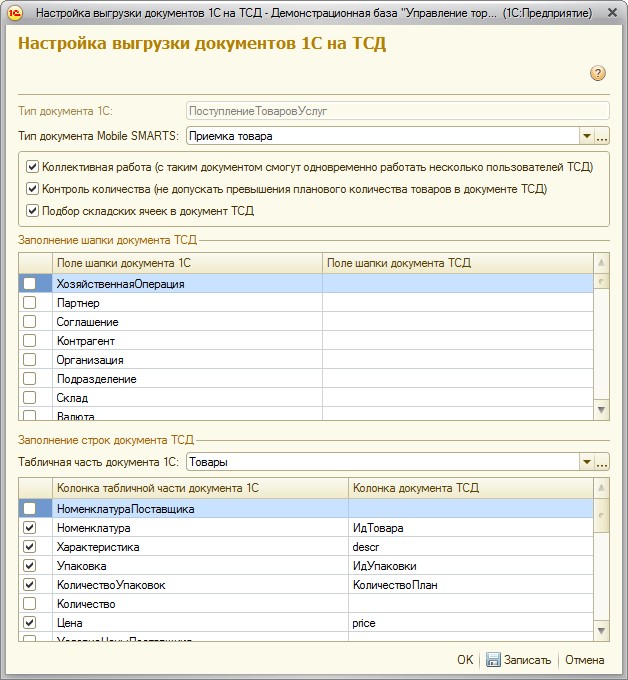
Task: Check the Организация row checkbox
Action: click(x=29, y=360)
